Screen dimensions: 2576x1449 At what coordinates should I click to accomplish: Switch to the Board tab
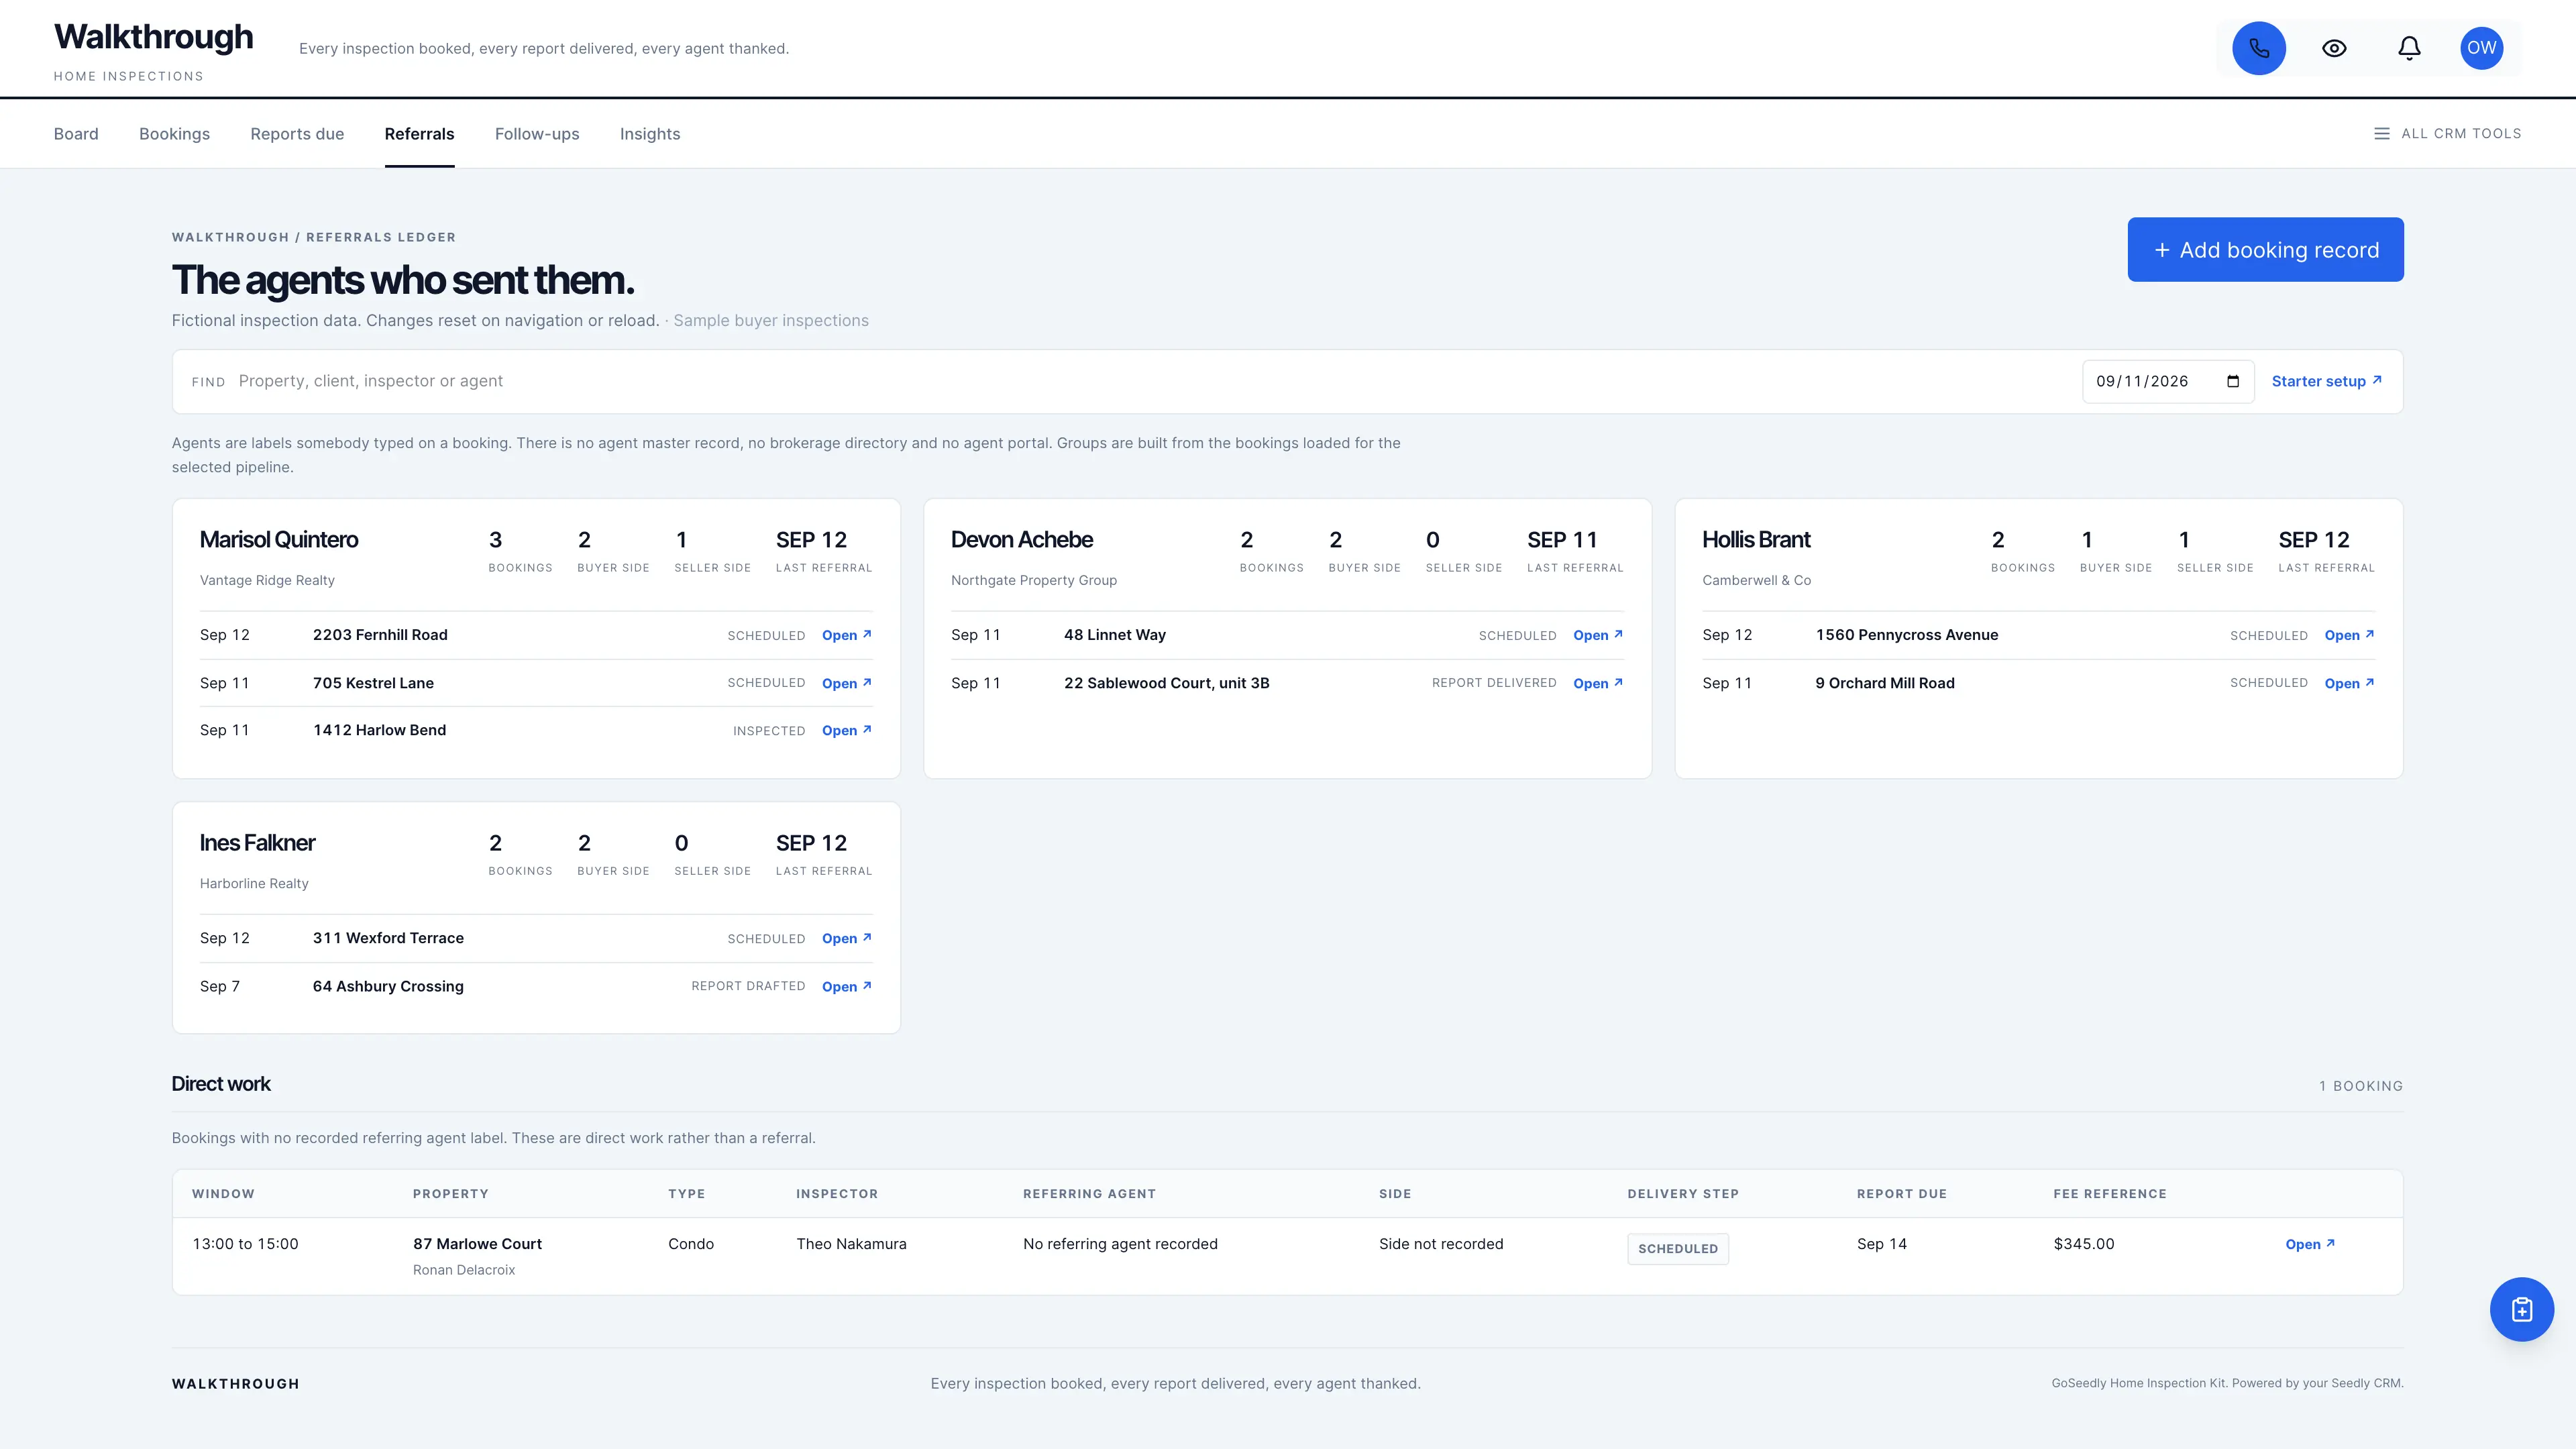coord(76,134)
